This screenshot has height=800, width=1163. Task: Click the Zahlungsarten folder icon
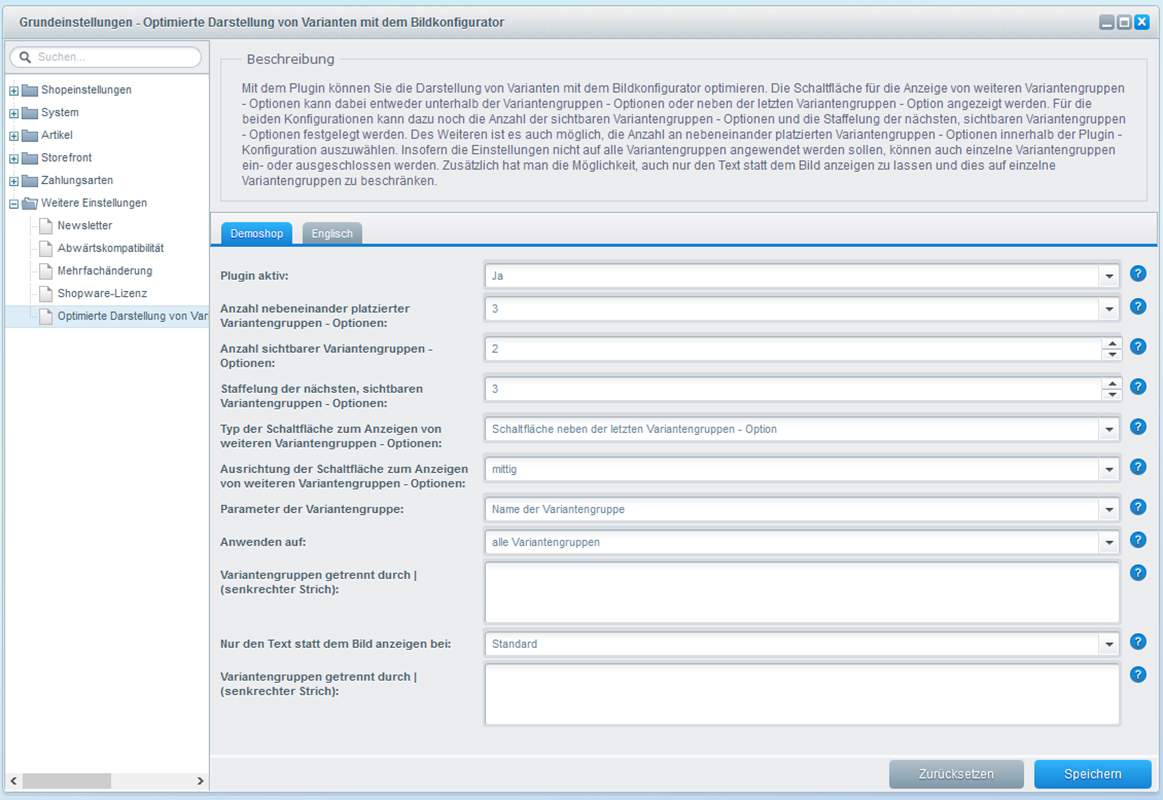pos(30,181)
